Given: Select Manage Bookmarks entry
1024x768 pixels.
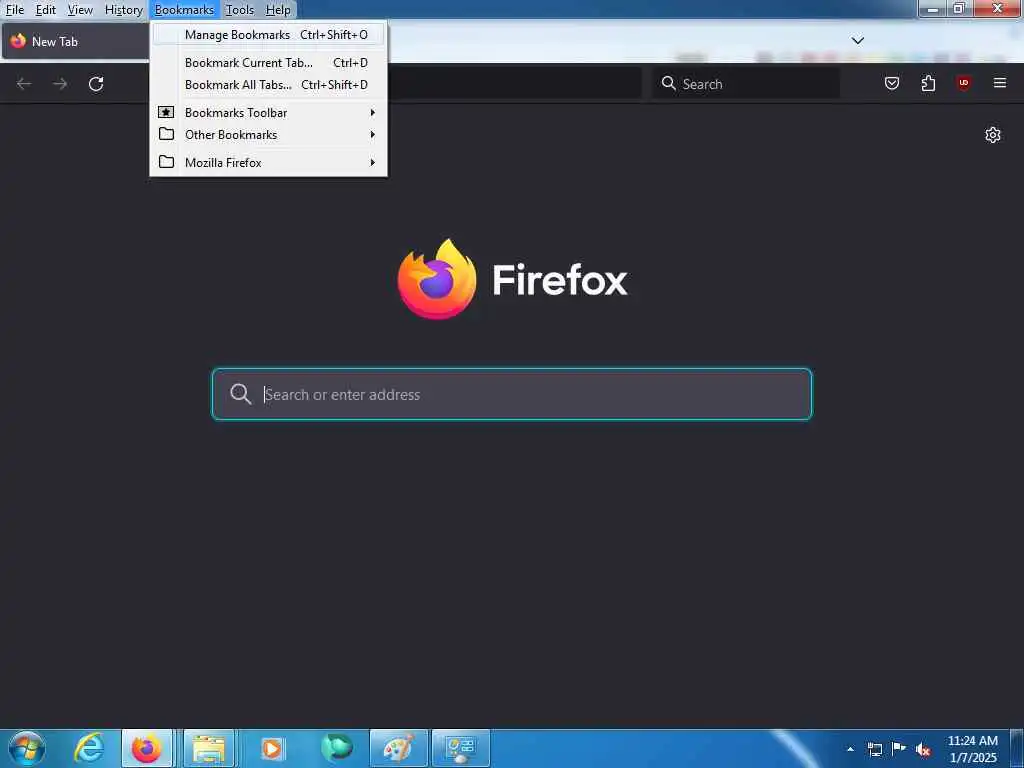Looking at the screenshot, I should tap(268, 35).
